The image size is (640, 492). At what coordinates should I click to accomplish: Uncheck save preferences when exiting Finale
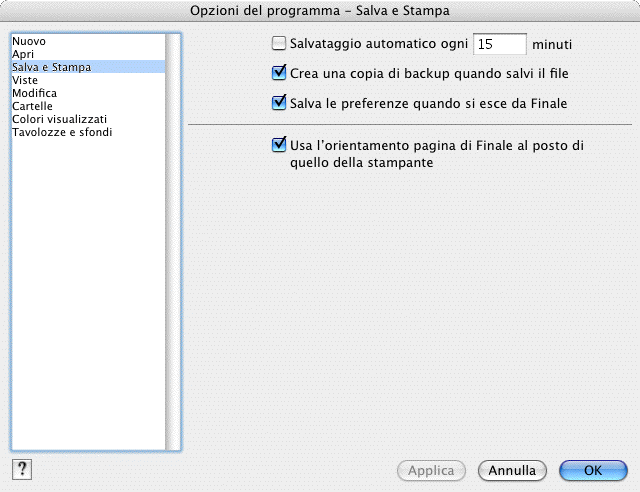tap(279, 102)
